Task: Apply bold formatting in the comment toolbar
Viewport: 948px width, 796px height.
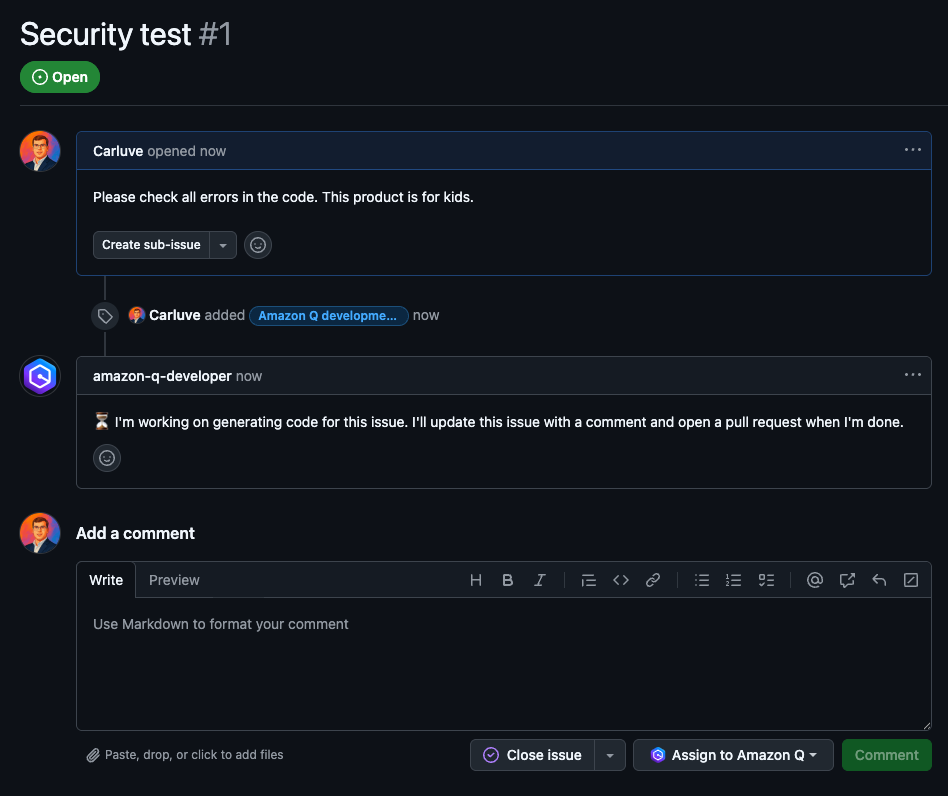Action: pos(508,580)
